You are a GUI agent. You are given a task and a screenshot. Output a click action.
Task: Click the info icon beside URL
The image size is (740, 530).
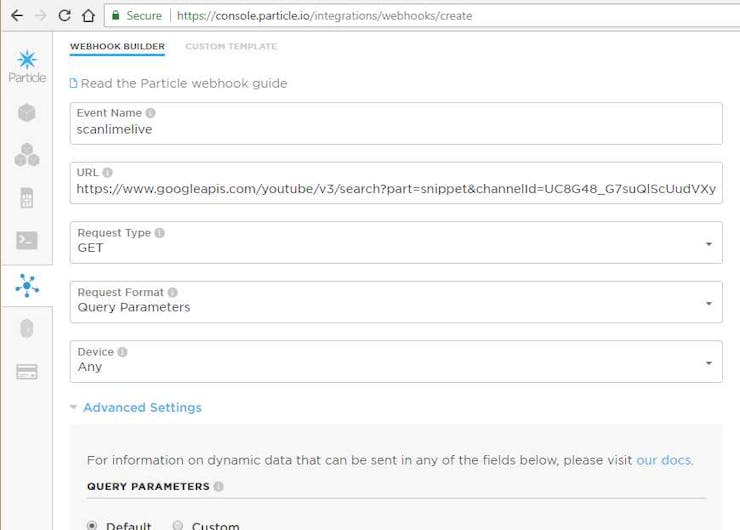coord(108,172)
